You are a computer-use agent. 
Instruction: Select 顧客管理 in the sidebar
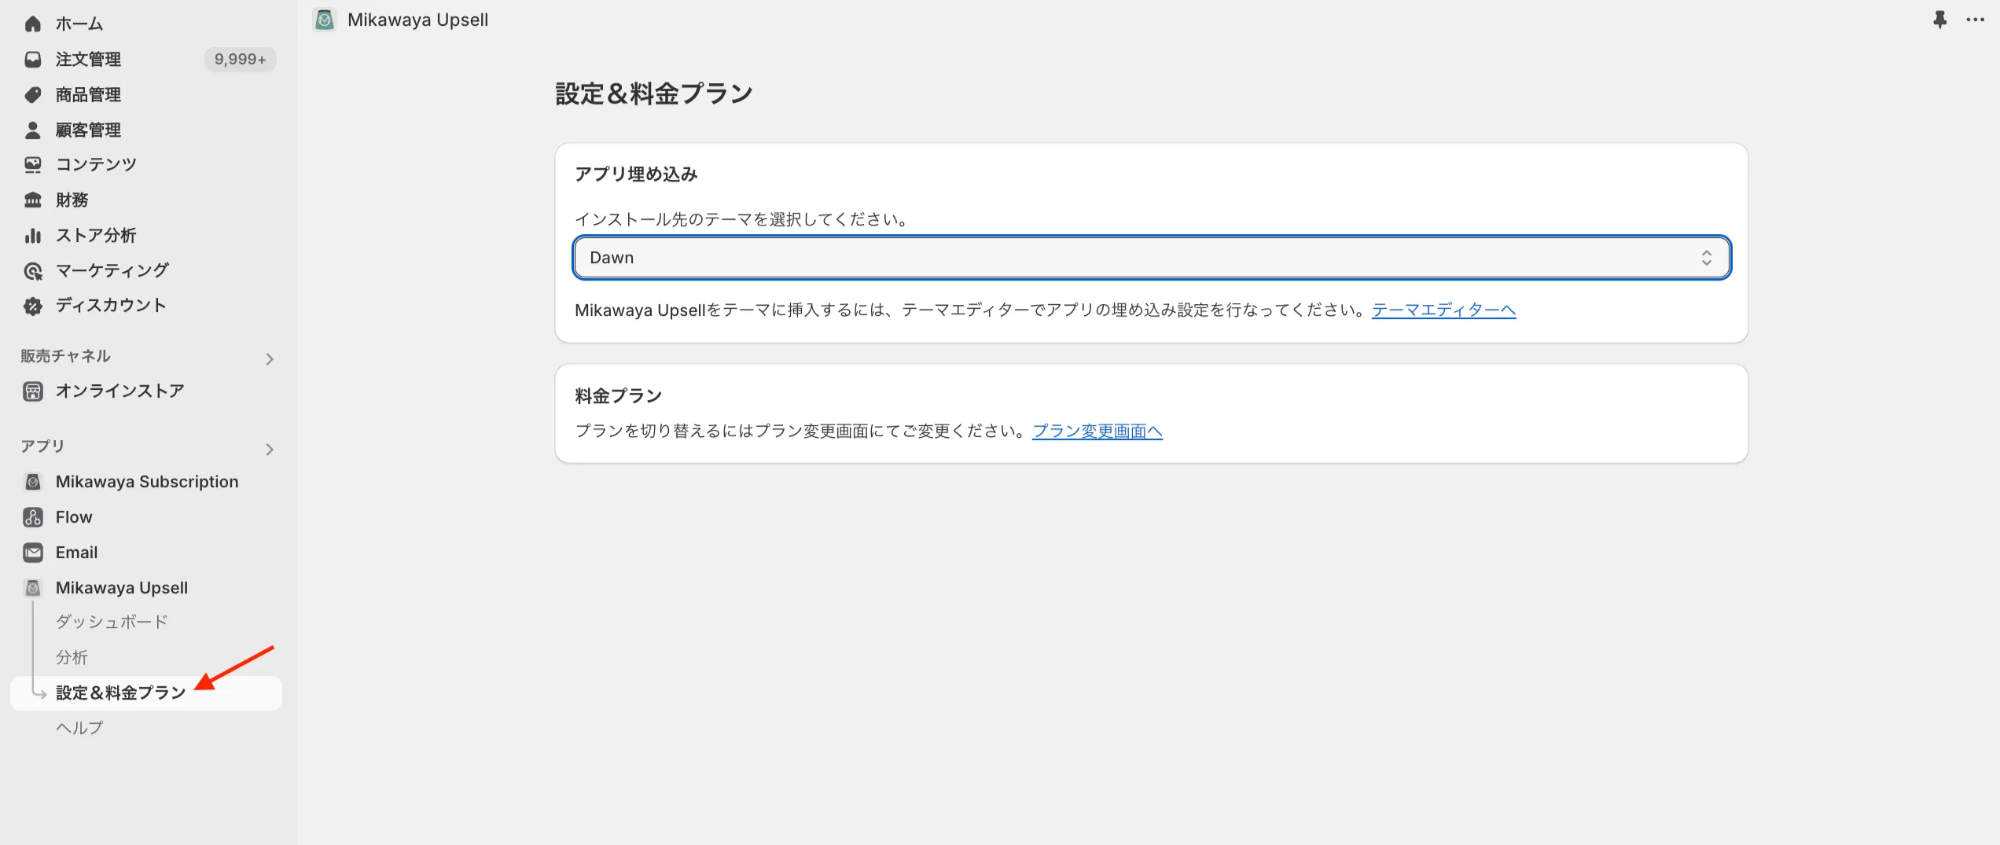[x=88, y=130]
